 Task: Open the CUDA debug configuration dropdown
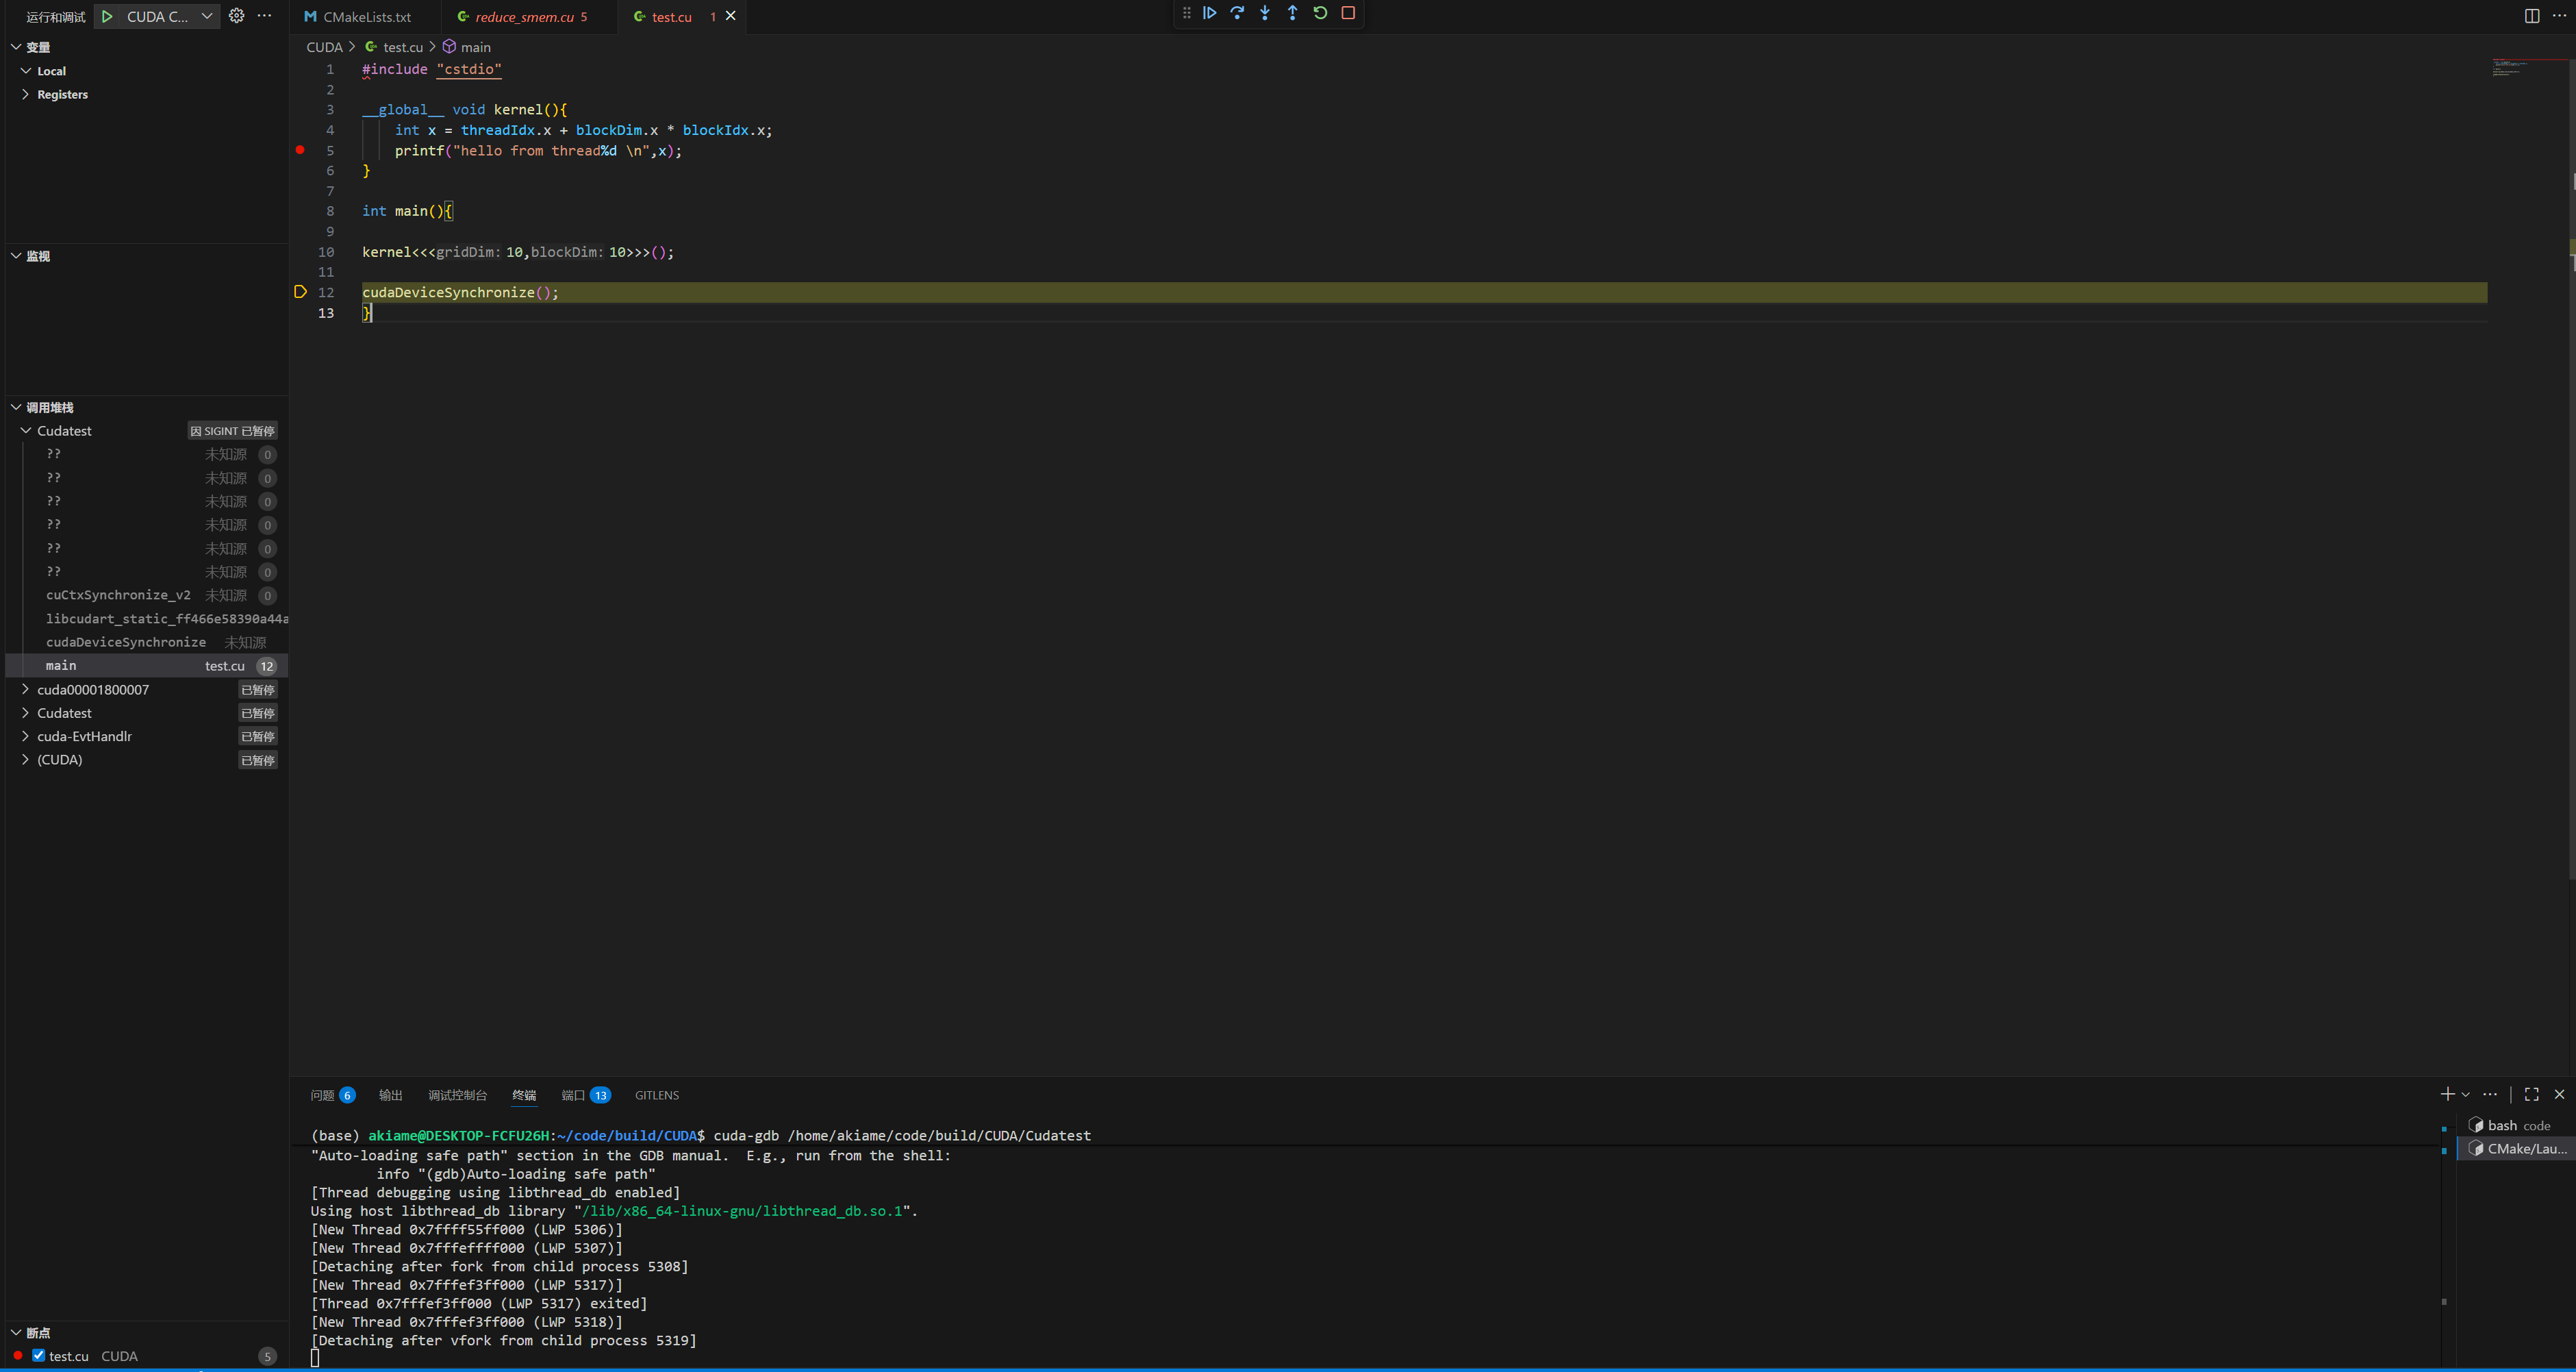tap(206, 16)
